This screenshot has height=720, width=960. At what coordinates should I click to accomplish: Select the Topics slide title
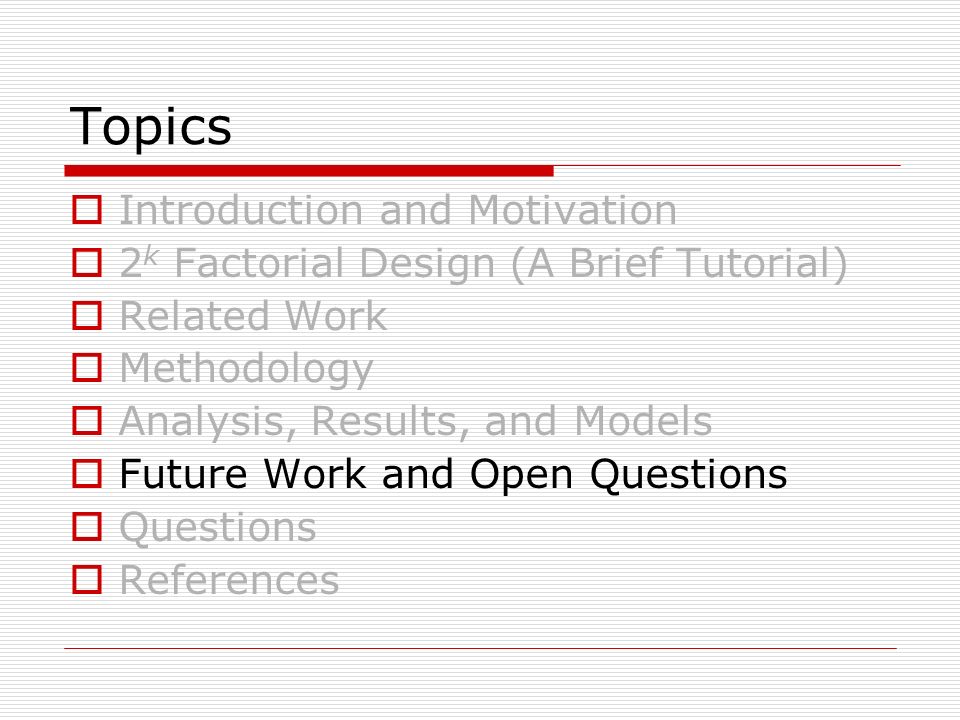pos(151,127)
